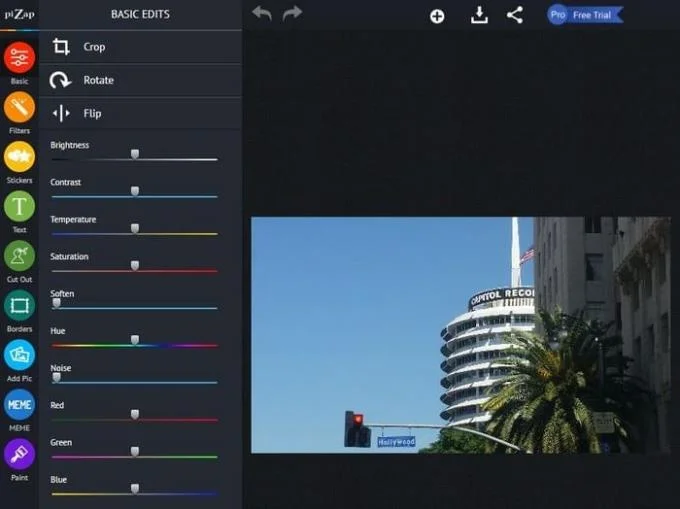
Task: Open the Filters tool in sidebar
Action: tap(19, 107)
